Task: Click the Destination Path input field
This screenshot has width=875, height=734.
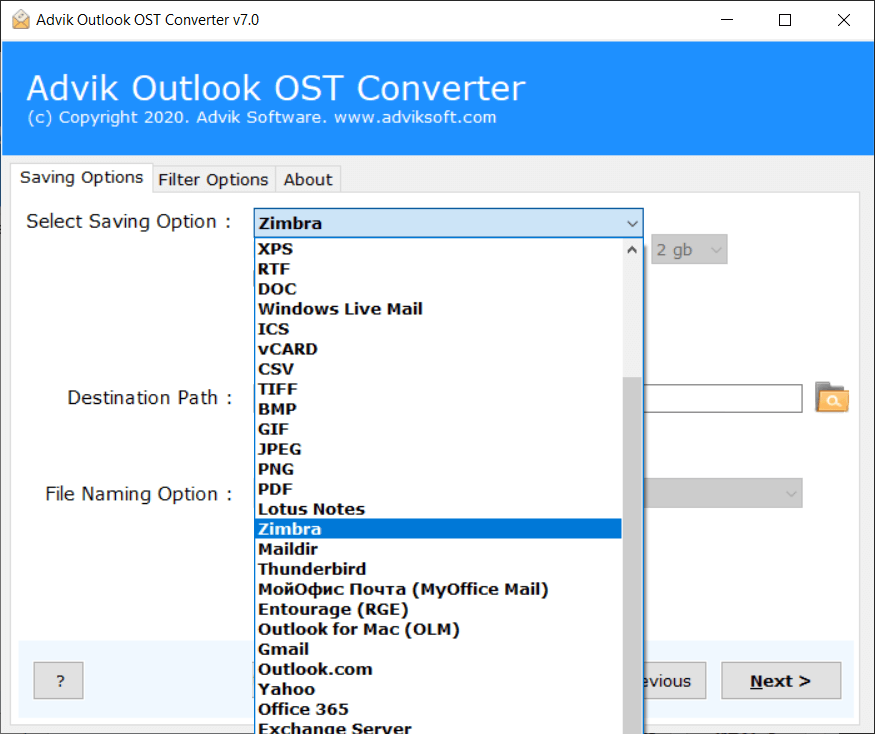Action: point(723,398)
